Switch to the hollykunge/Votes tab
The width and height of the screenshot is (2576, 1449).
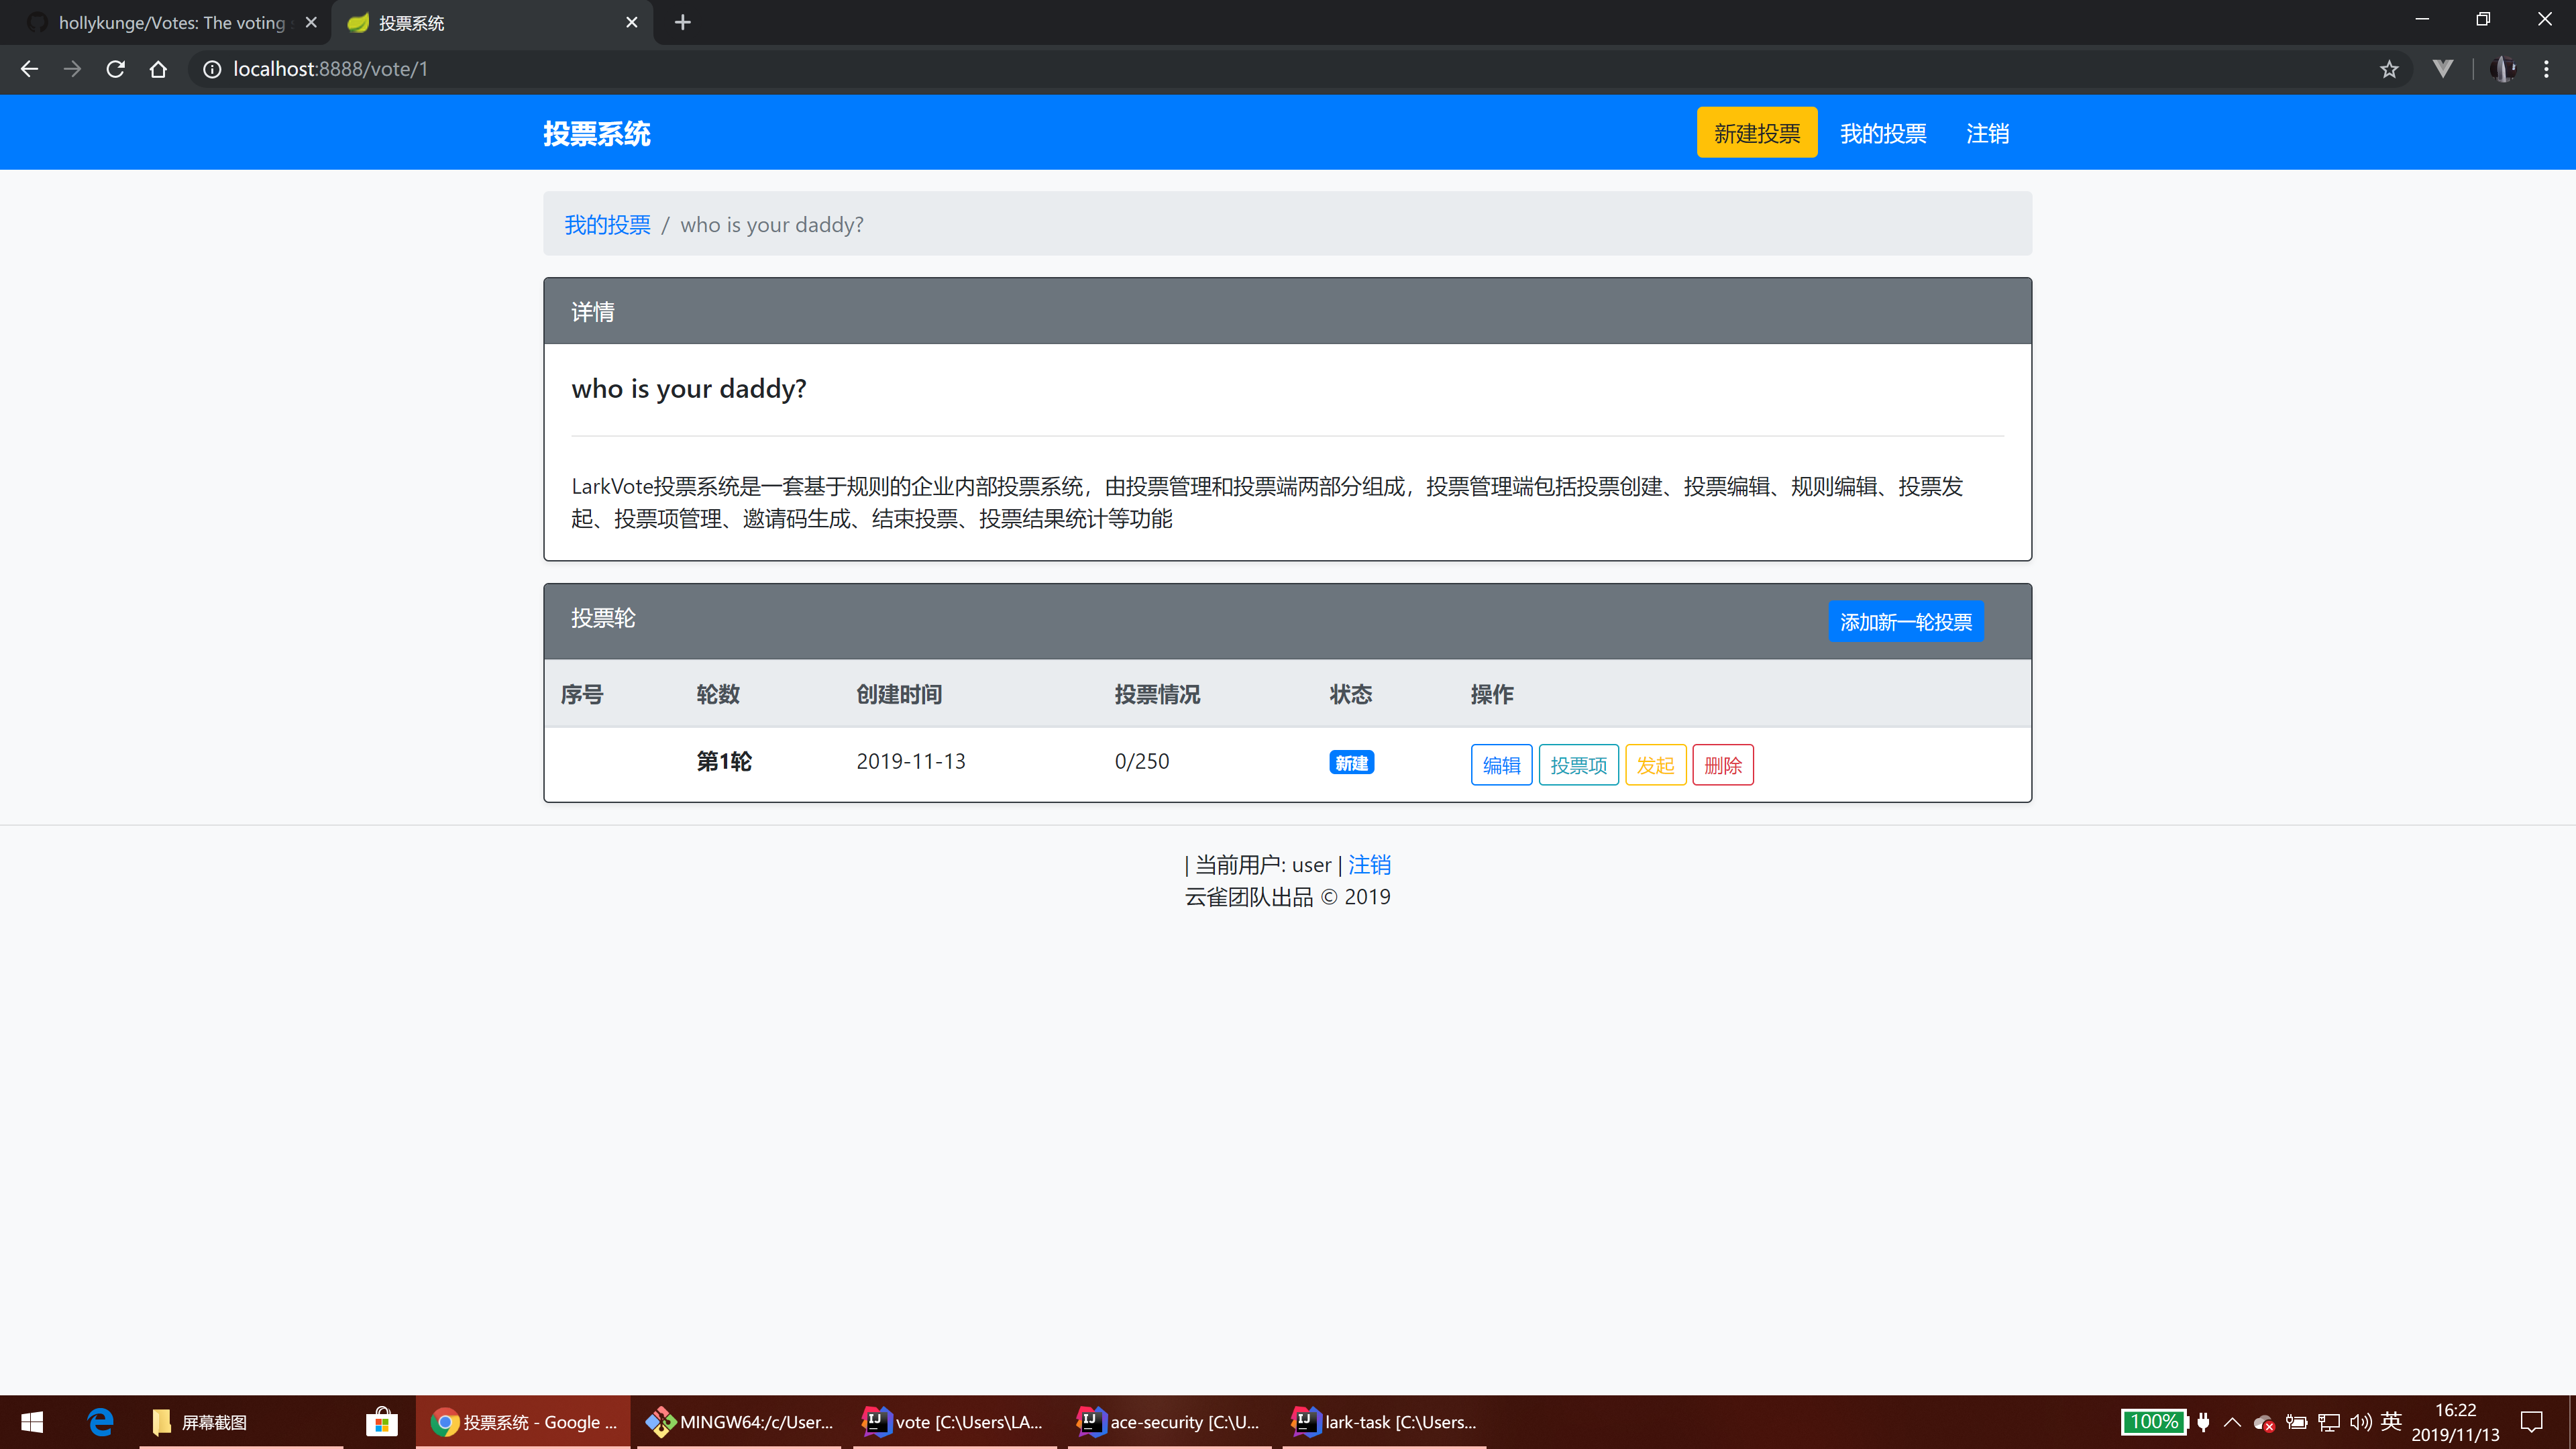[165, 22]
